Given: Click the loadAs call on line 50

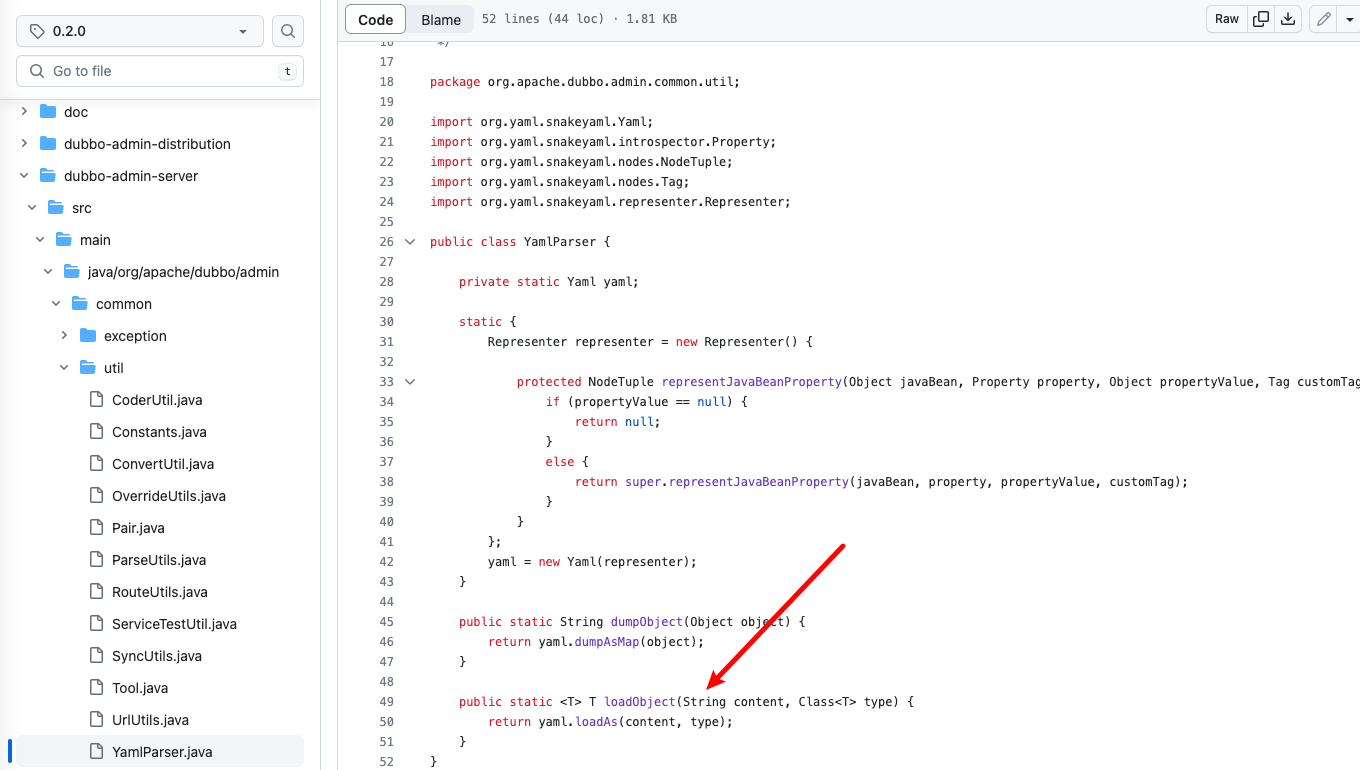Looking at the screenshot, I should point(596,722).
